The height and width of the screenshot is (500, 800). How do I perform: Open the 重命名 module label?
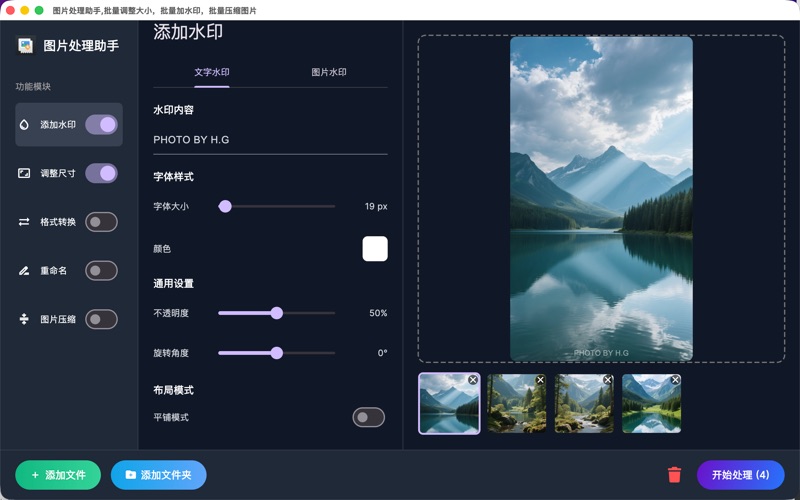coord(54,270)
